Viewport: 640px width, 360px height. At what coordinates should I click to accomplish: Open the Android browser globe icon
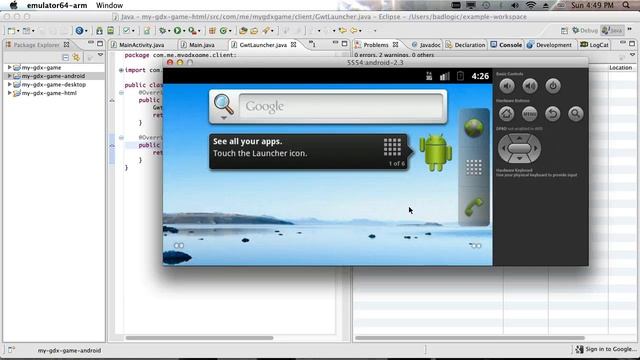click(474, 128)
